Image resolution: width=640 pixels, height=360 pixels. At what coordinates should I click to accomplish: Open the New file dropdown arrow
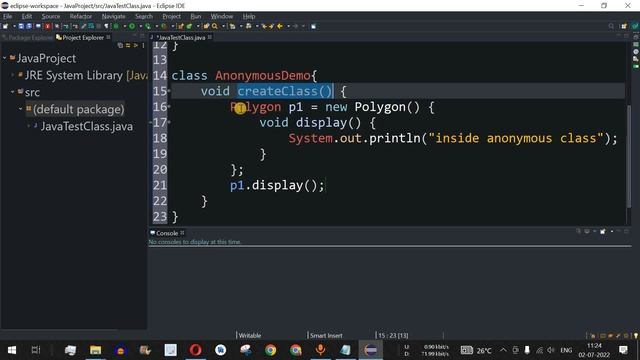point(14,26)
